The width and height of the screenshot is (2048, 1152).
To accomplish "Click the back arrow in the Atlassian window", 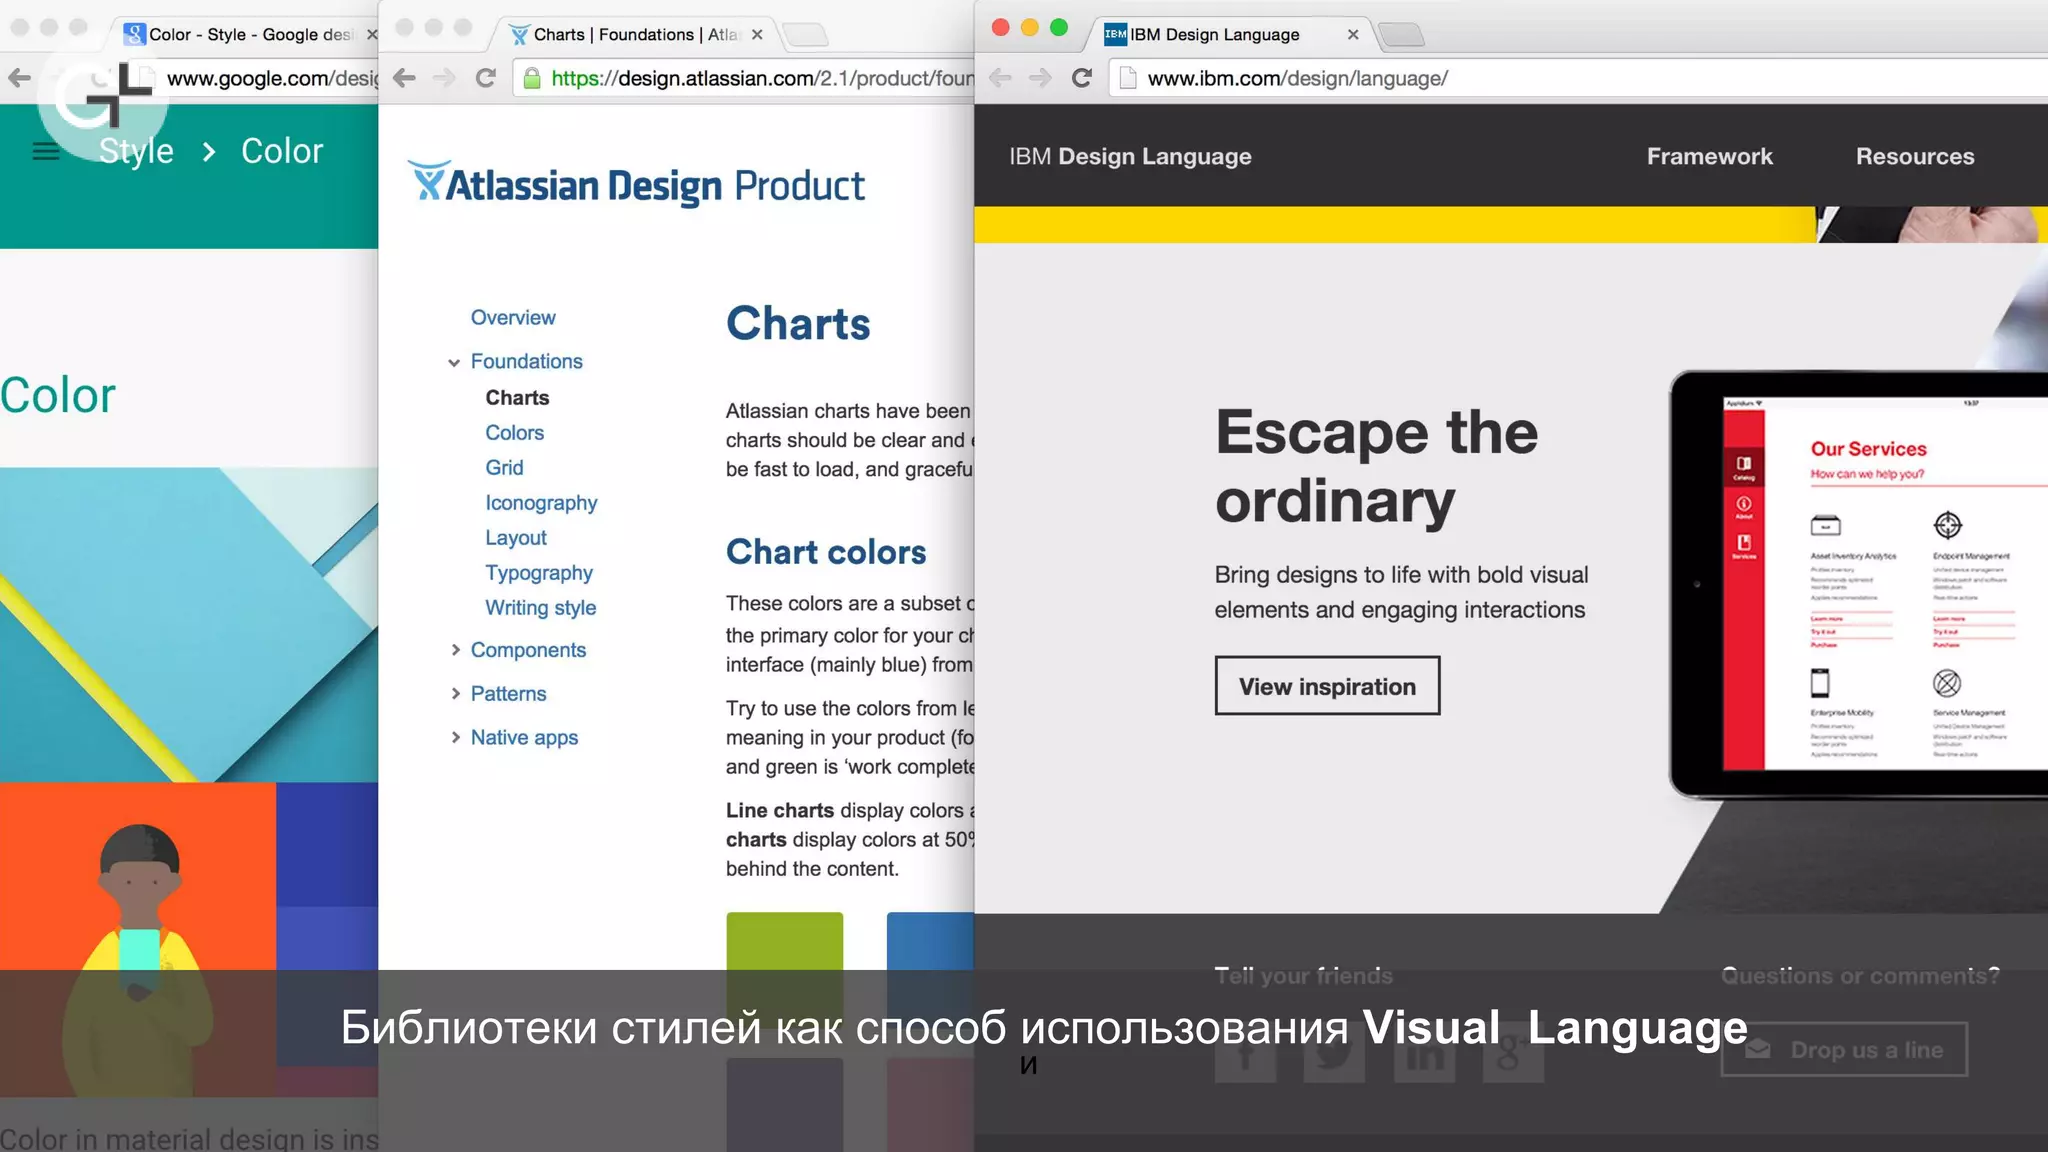I will click(x=404, y=78).
